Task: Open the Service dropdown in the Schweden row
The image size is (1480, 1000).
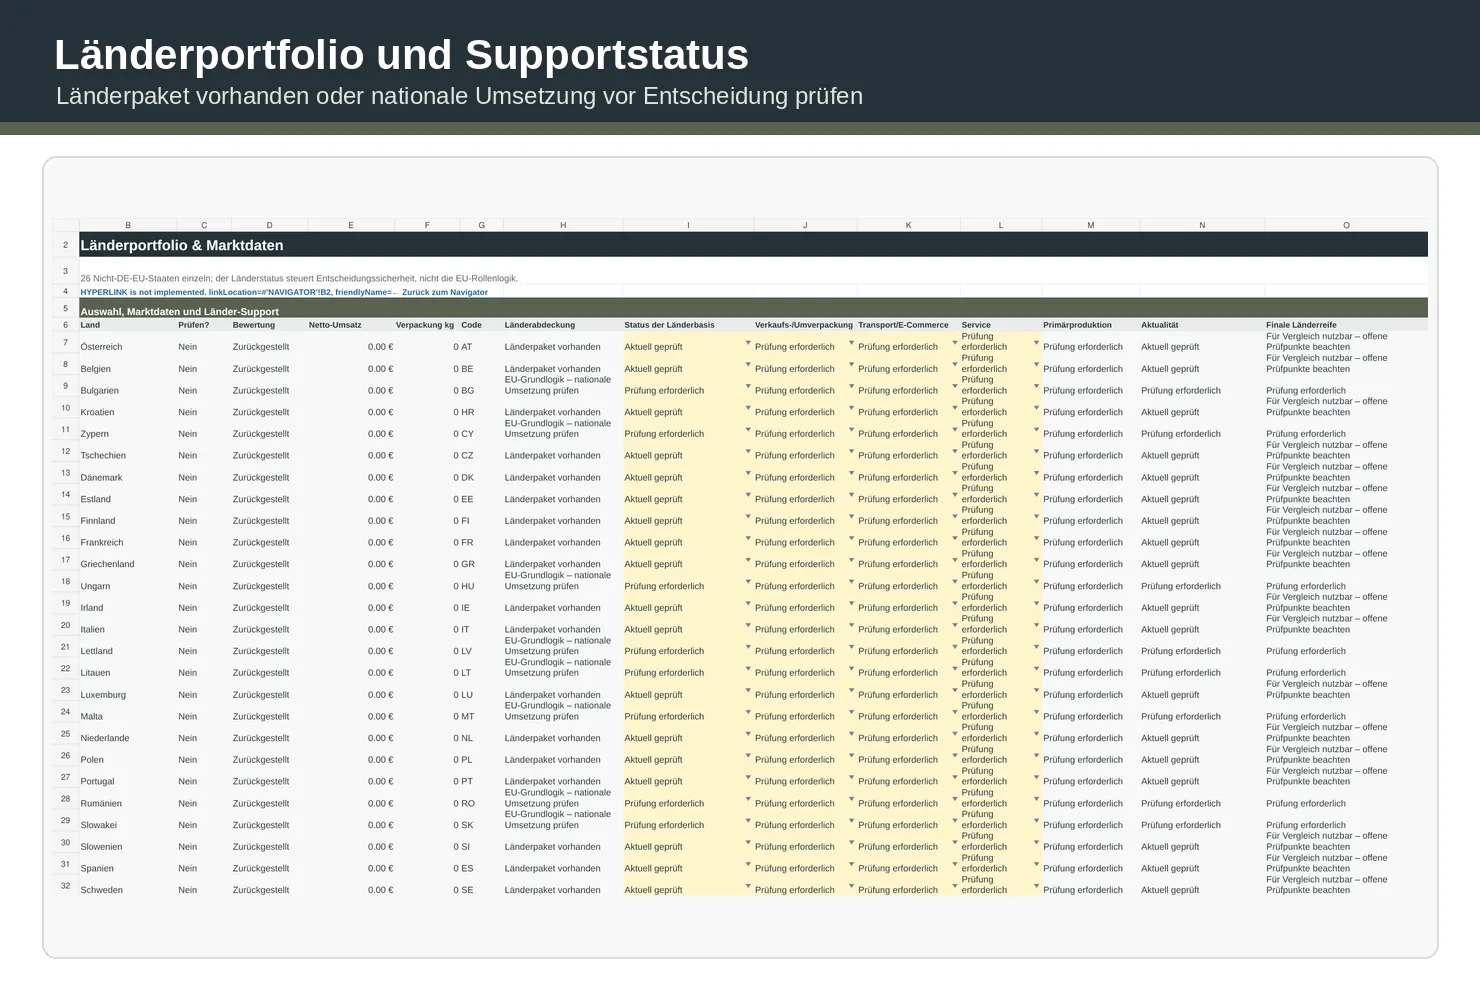Action: pos(1037,886)
